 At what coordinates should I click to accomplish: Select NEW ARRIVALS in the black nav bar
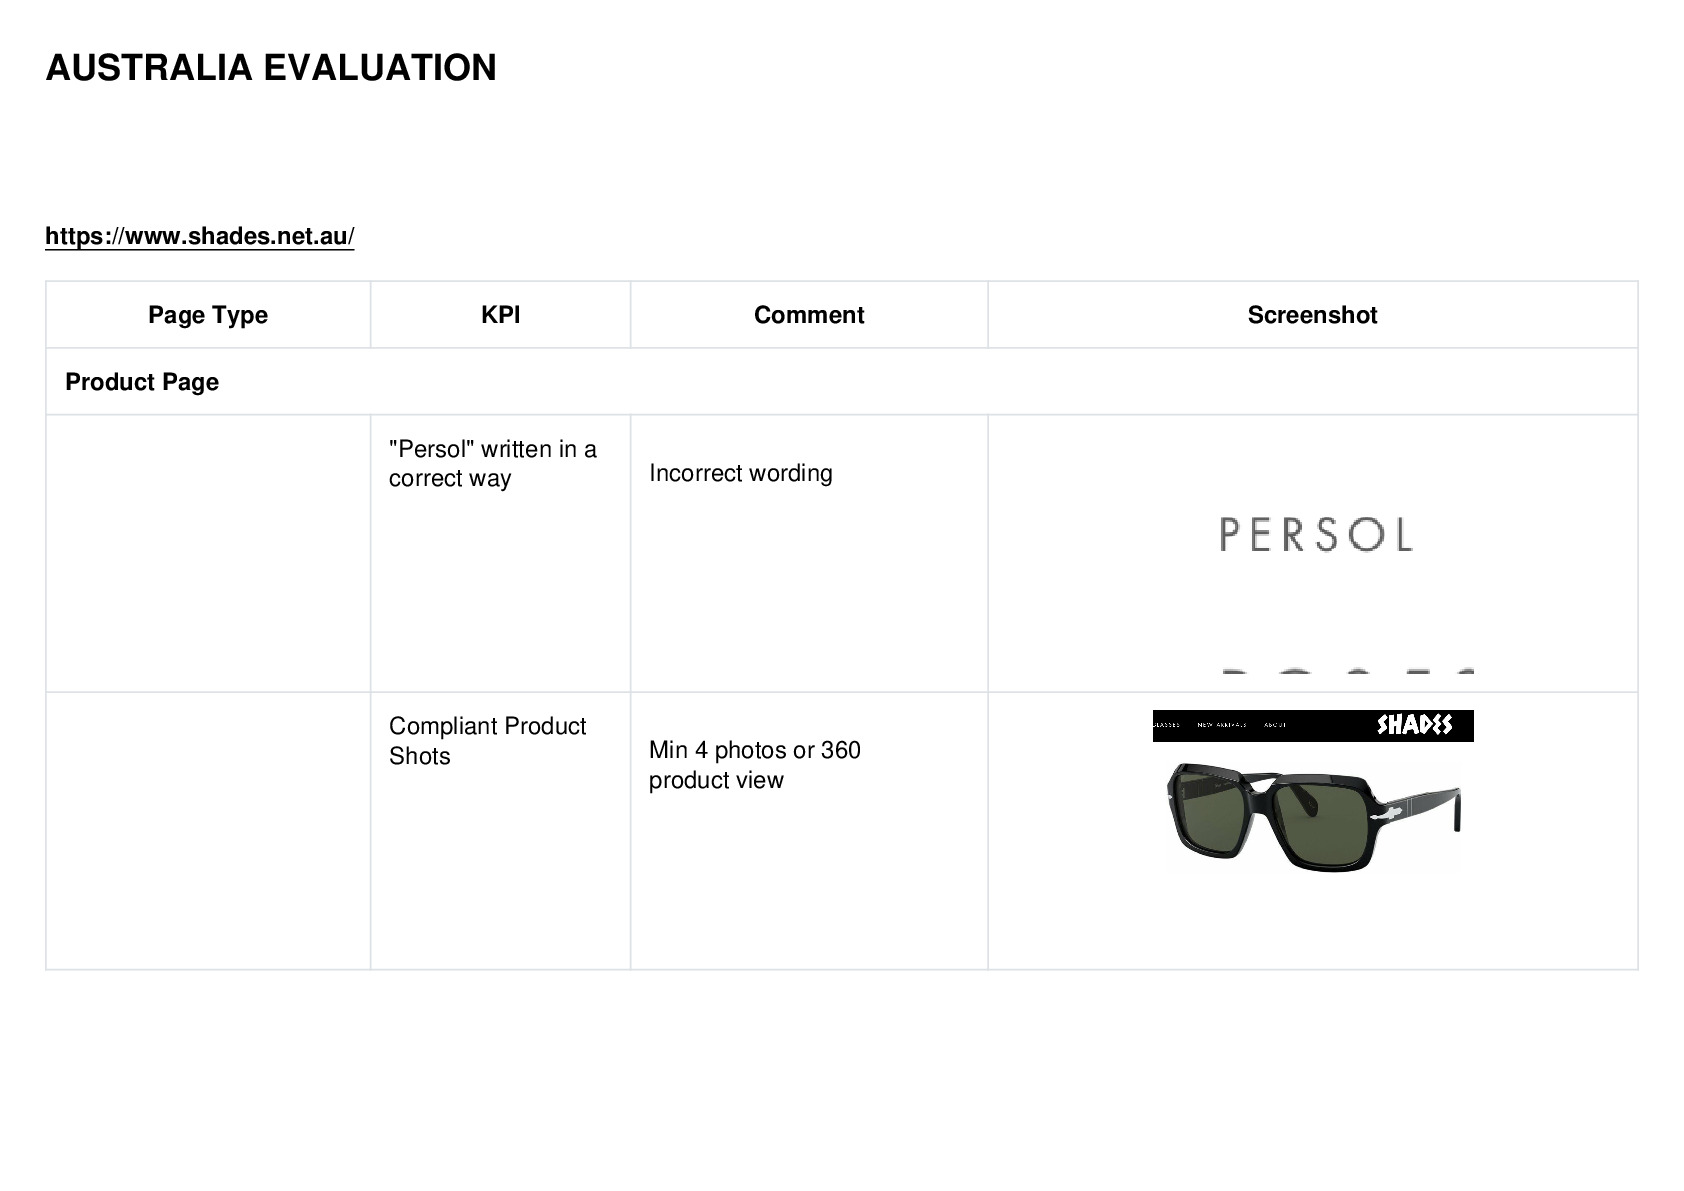point(1222,725)
